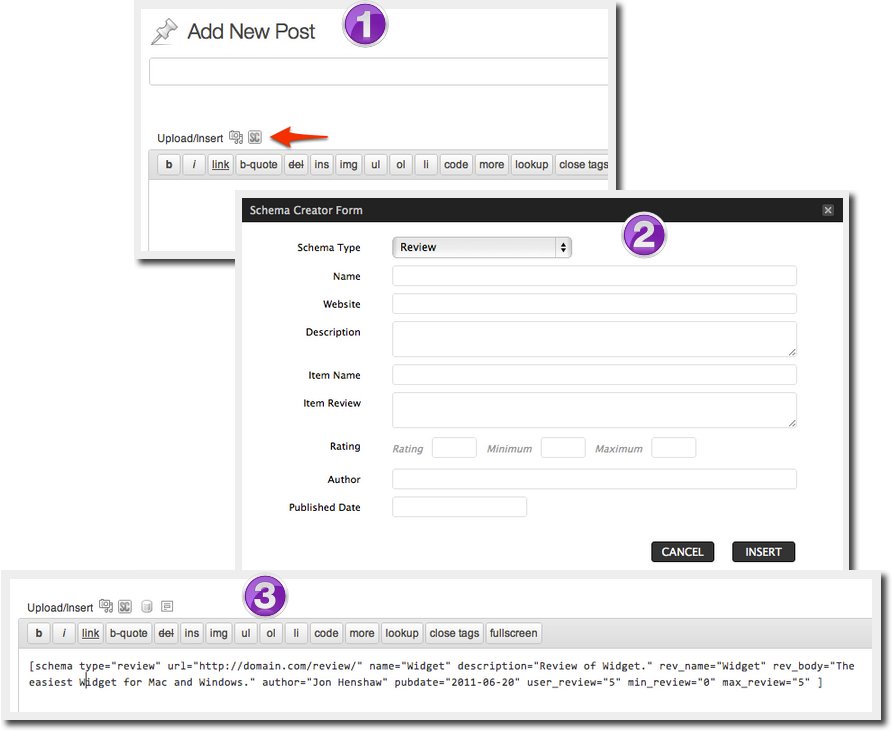Open Schema Creator with the SC icon
Viewport: 894px width, 737px height.
pos(253,137)
